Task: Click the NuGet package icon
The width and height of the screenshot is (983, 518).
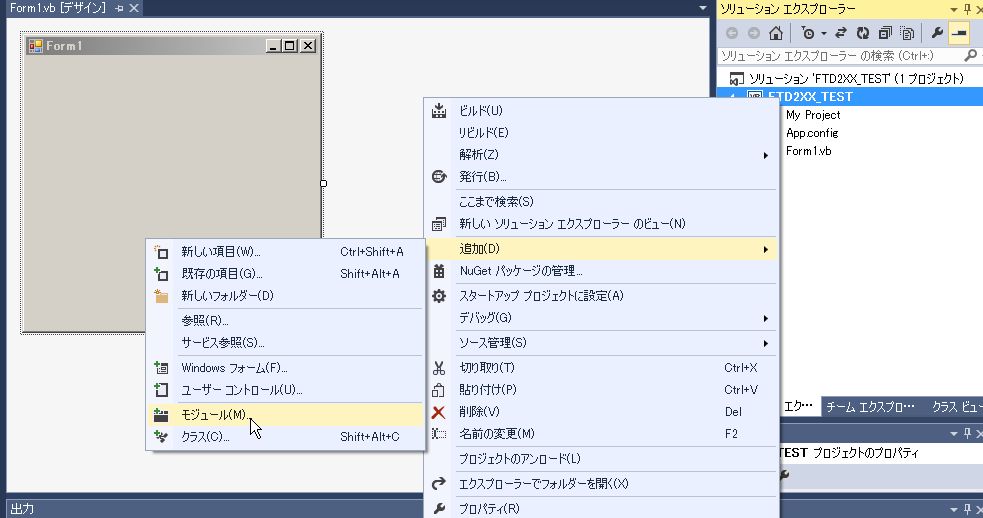Action: coord(439,271)
